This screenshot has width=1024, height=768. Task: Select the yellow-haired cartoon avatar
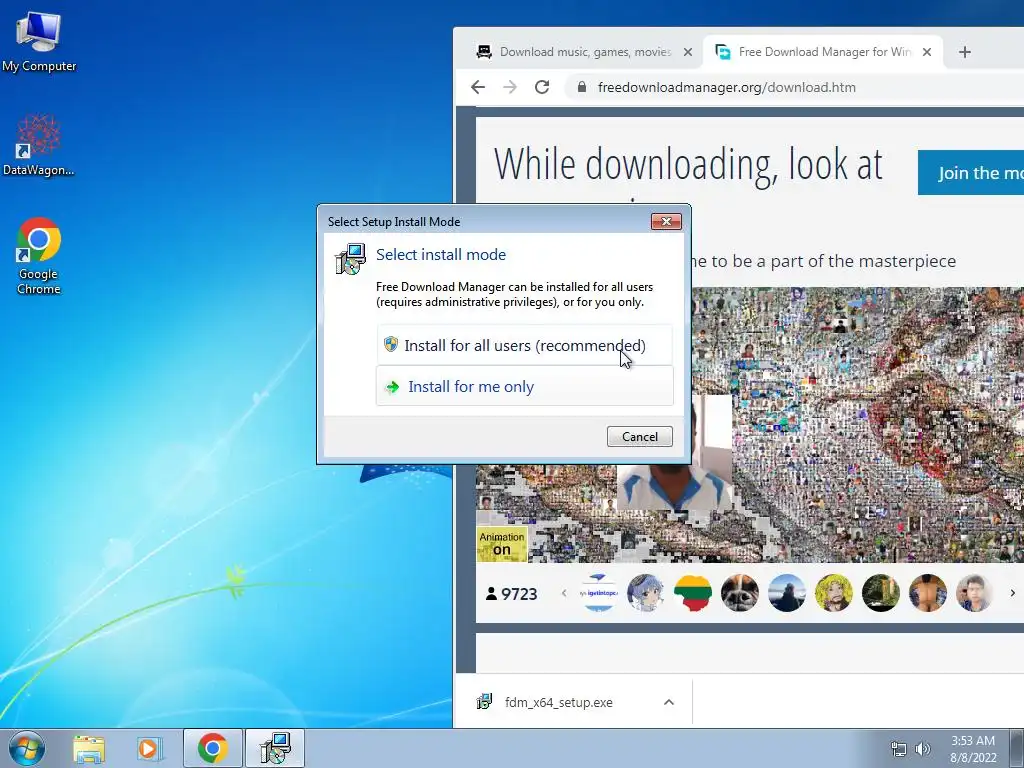click(x=834, y=593)
